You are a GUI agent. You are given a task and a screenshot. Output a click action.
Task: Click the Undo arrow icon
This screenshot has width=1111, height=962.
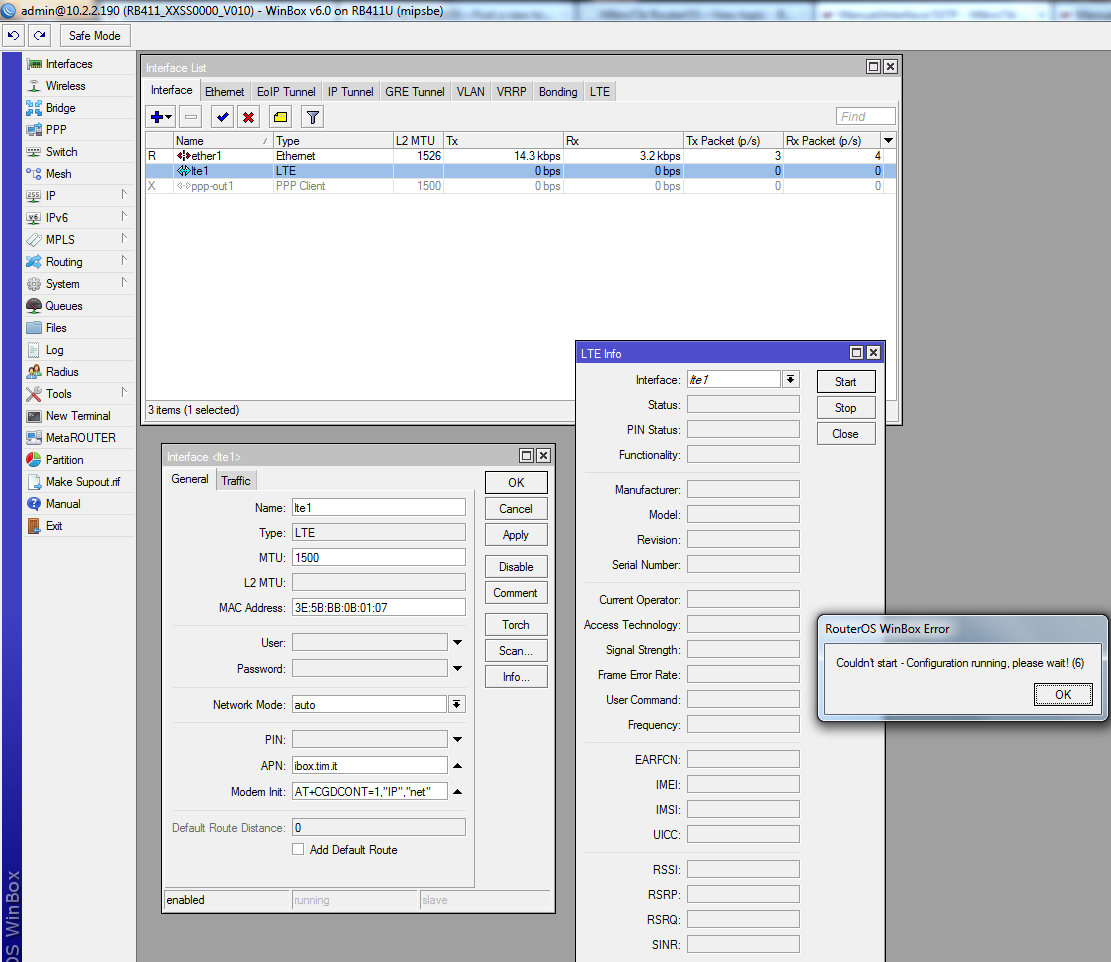(x=13, y=35)
